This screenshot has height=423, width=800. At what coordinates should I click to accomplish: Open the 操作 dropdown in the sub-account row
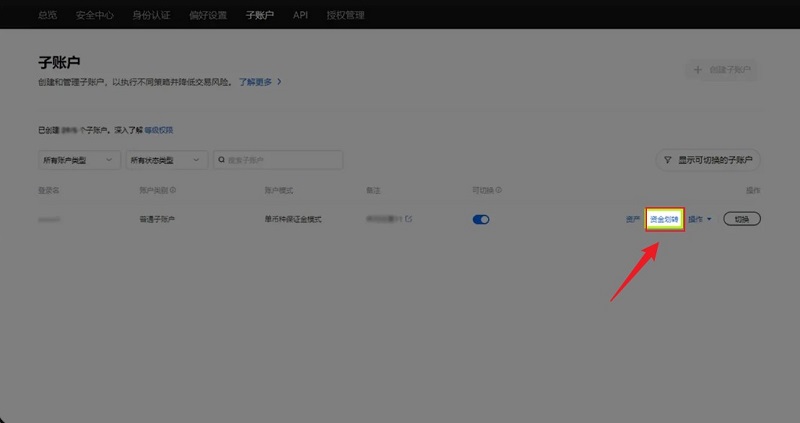(x=700, y=219)
